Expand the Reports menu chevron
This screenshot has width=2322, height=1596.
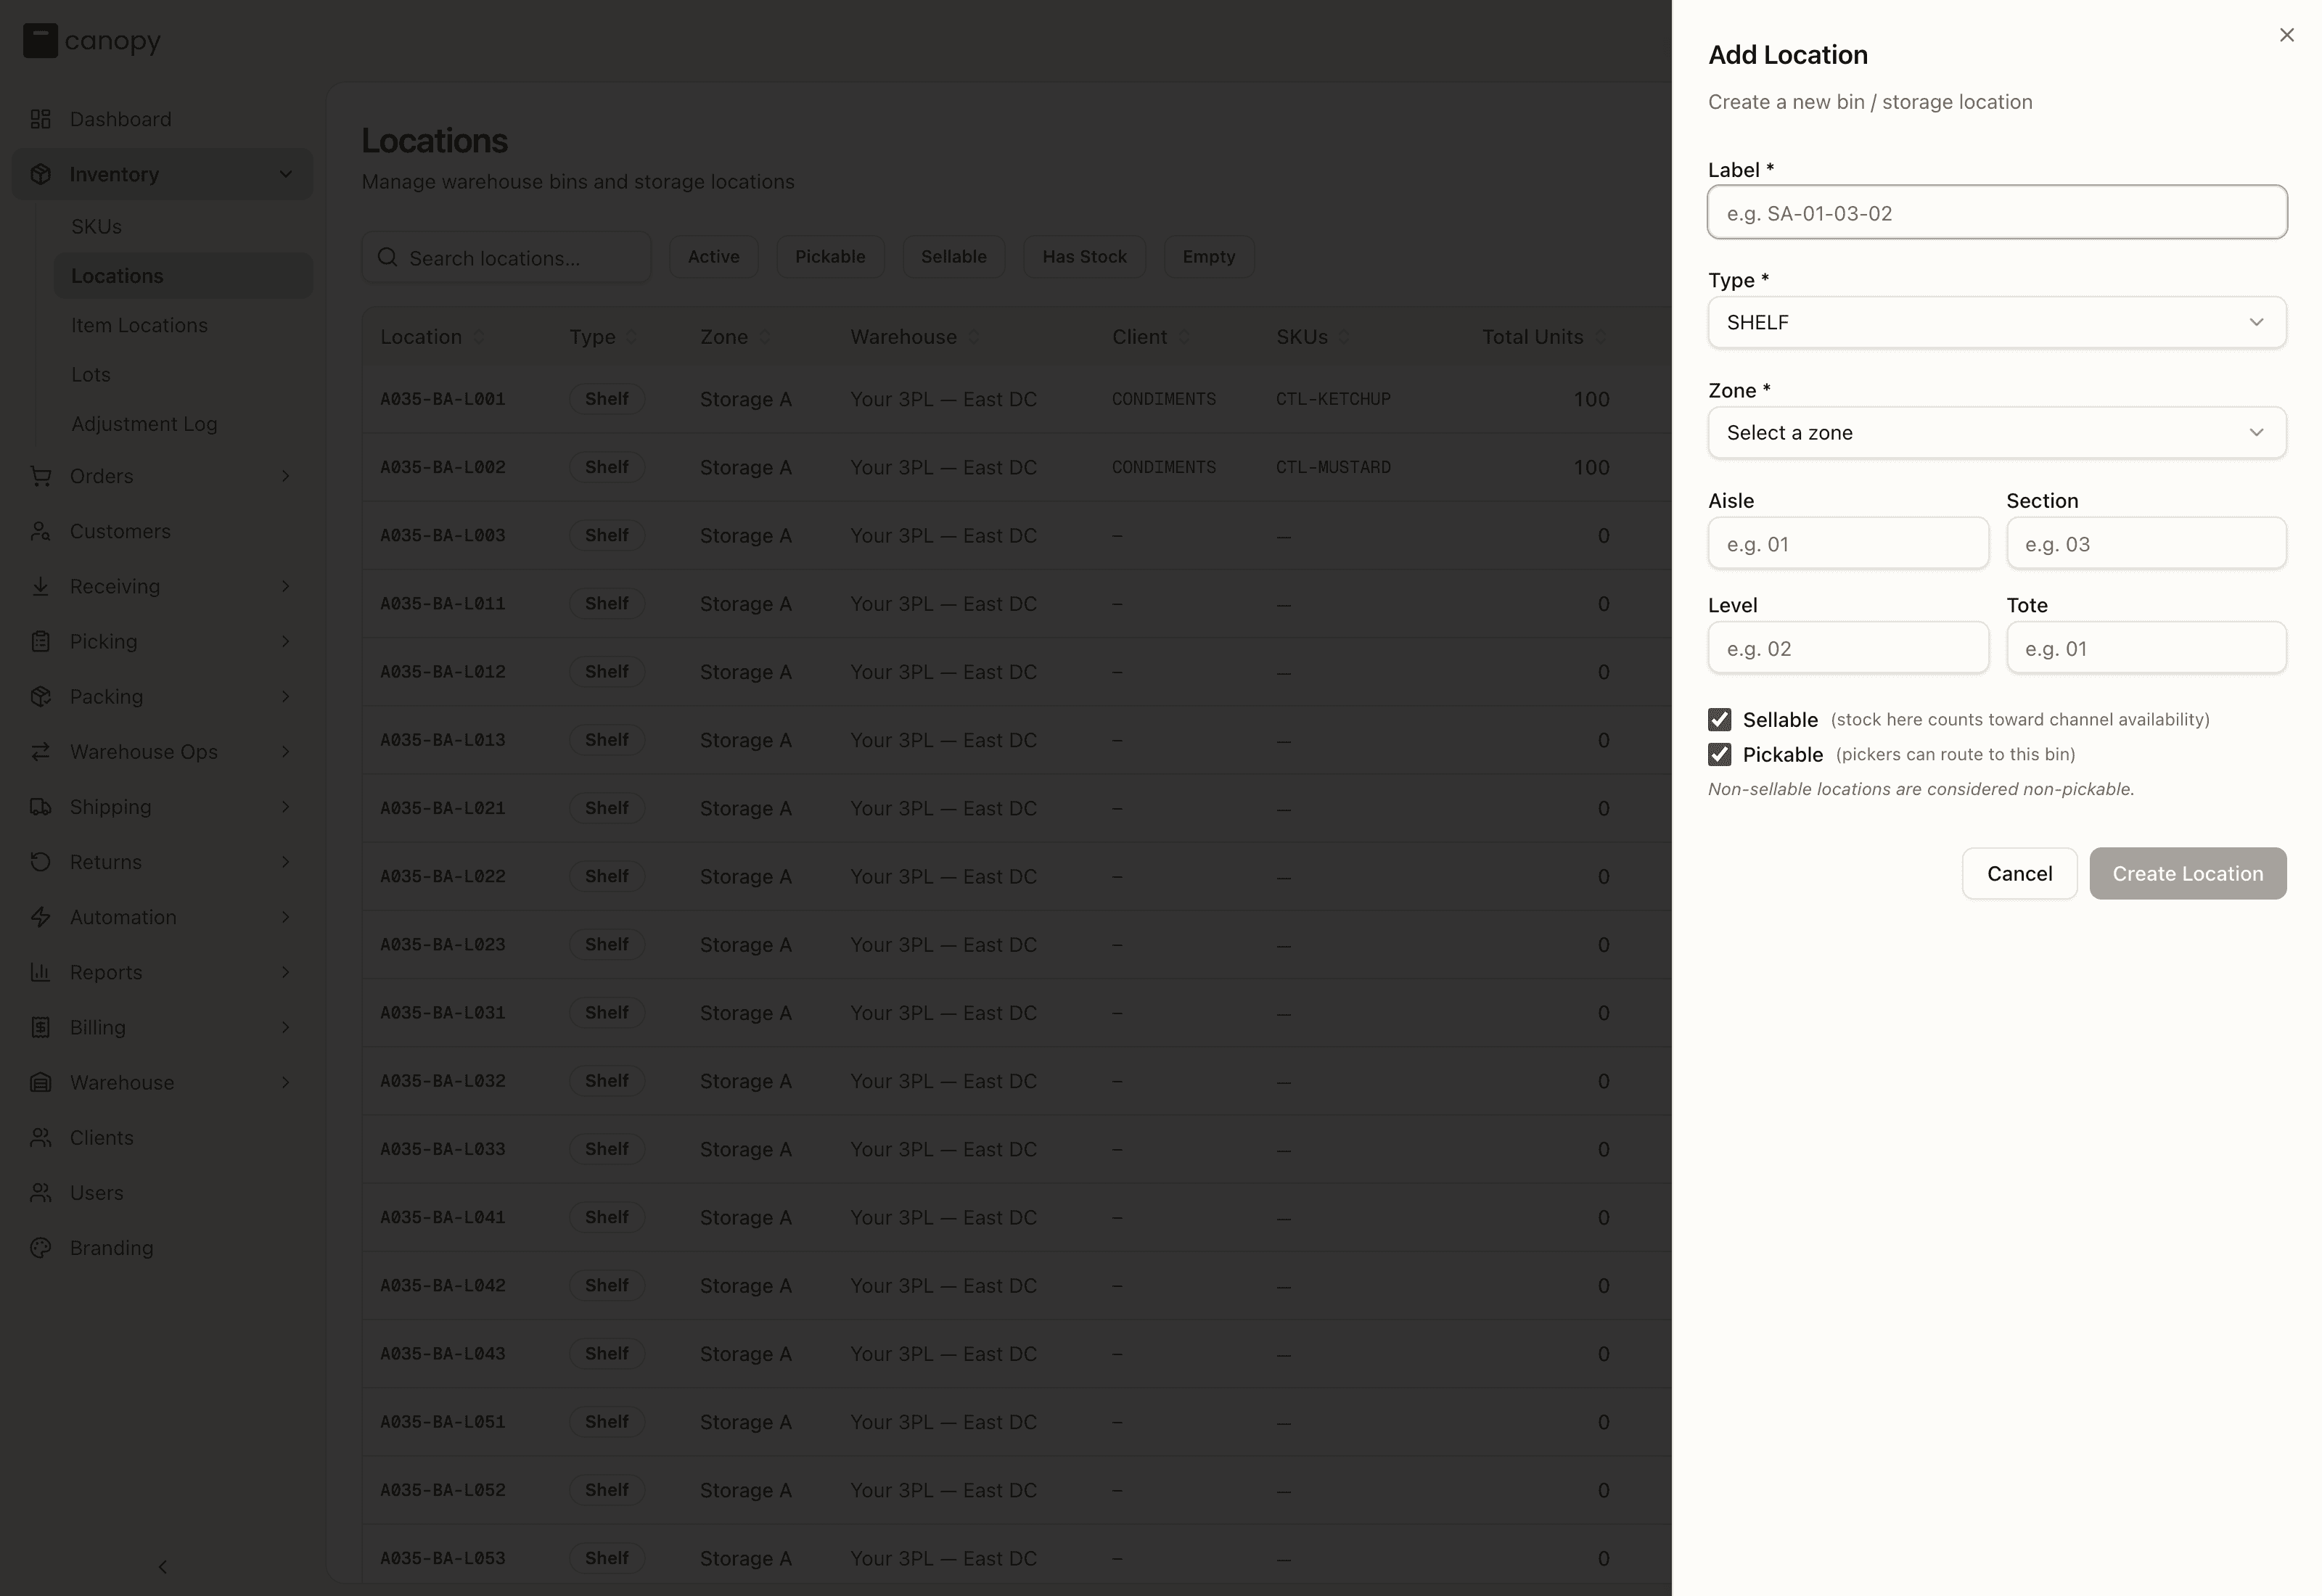coord(286,972)
